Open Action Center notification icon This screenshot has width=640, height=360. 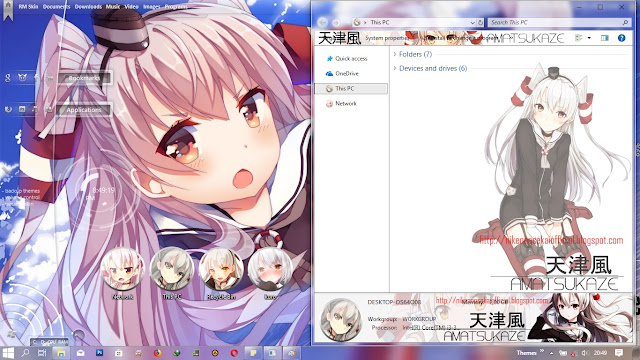coord(619,353)
